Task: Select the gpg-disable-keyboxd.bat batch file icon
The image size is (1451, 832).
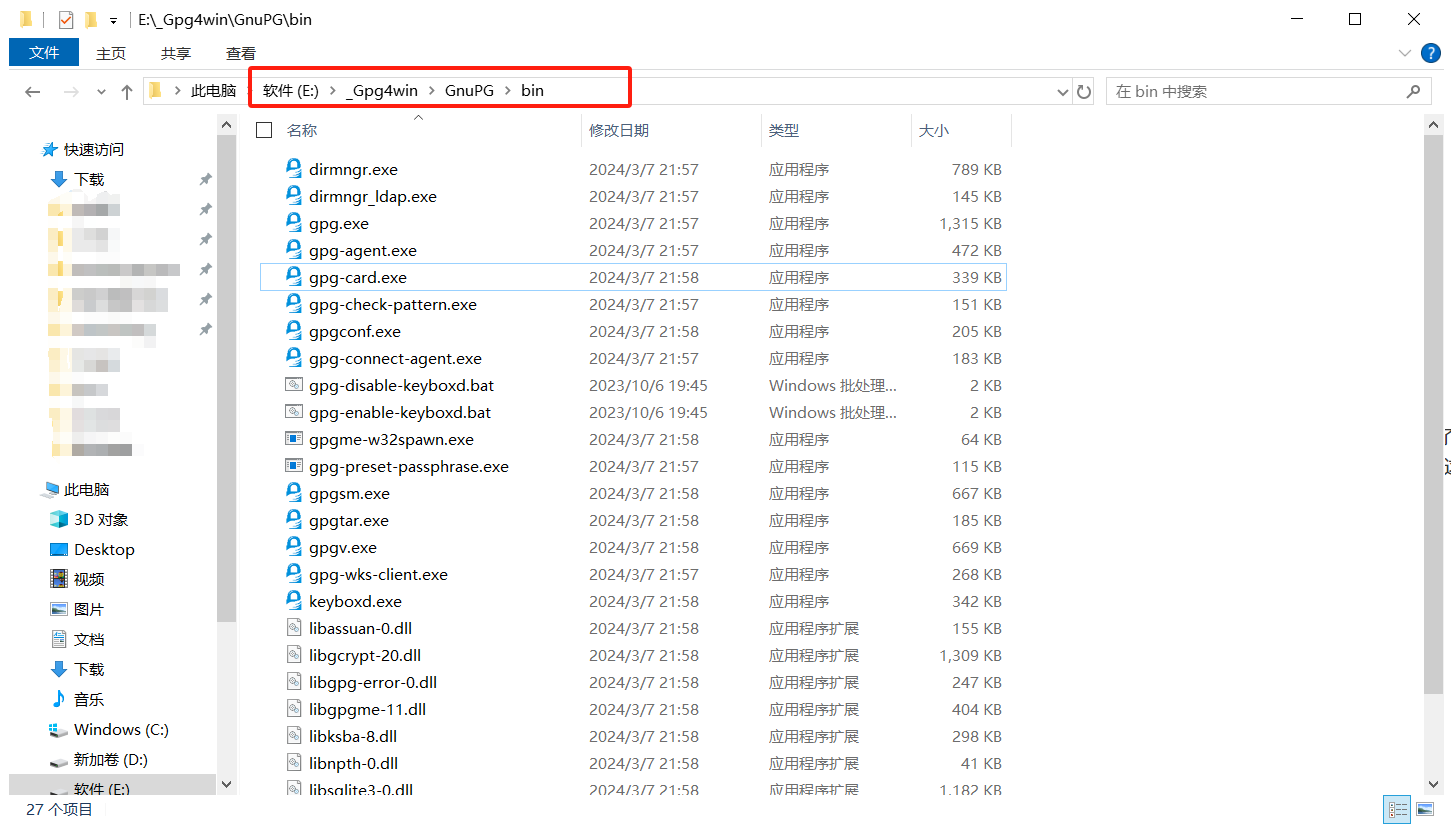Action: coord(294,385)
